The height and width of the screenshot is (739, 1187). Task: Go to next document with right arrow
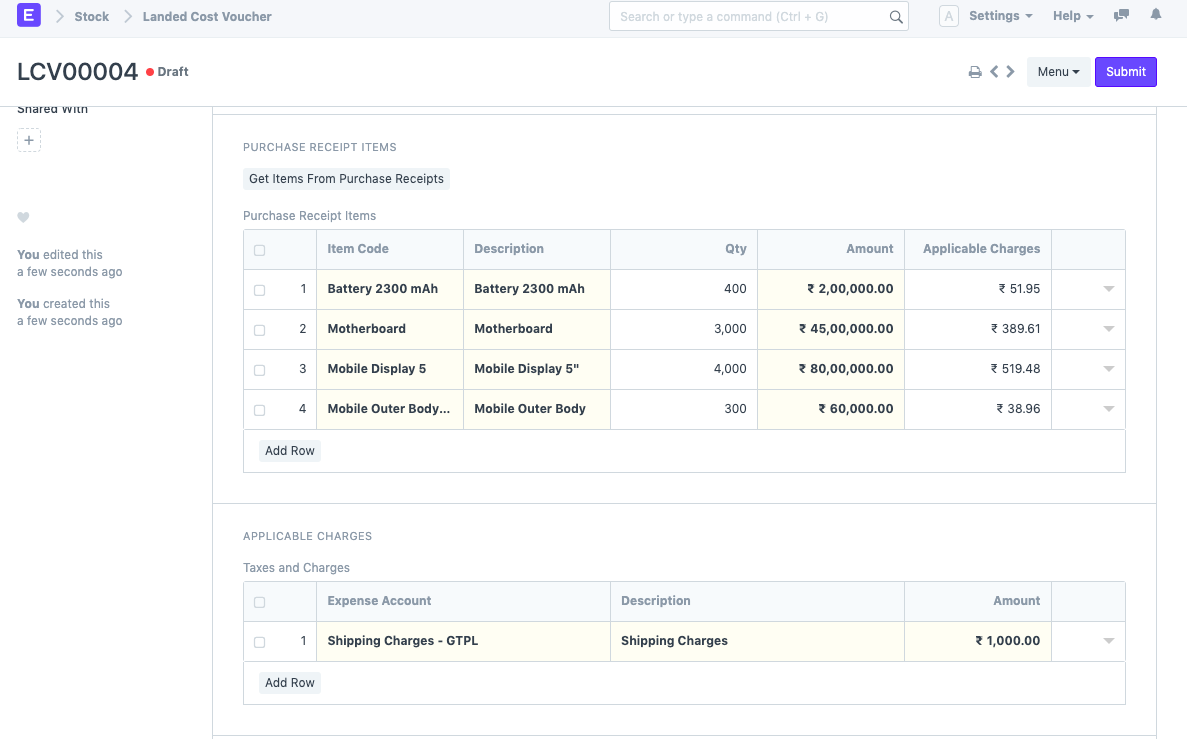click(x=1011, y=72)
